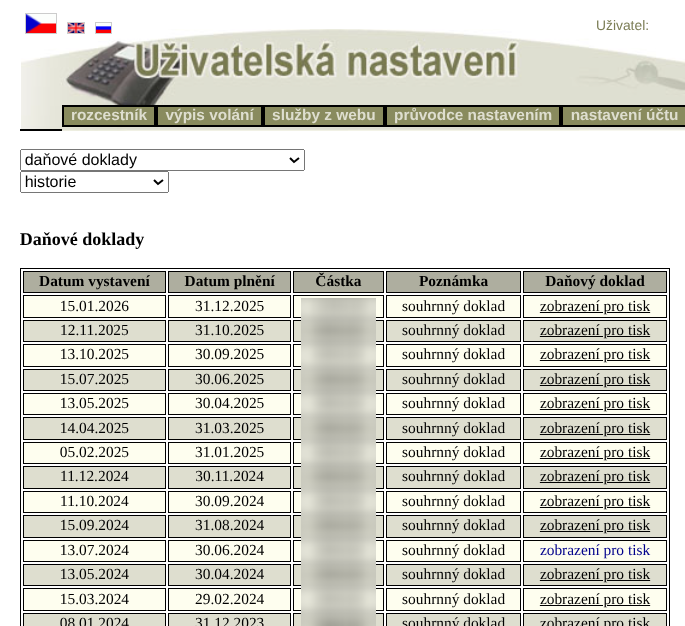
Task: Click the Datum vystavení column header
Action: click(94, 282)
